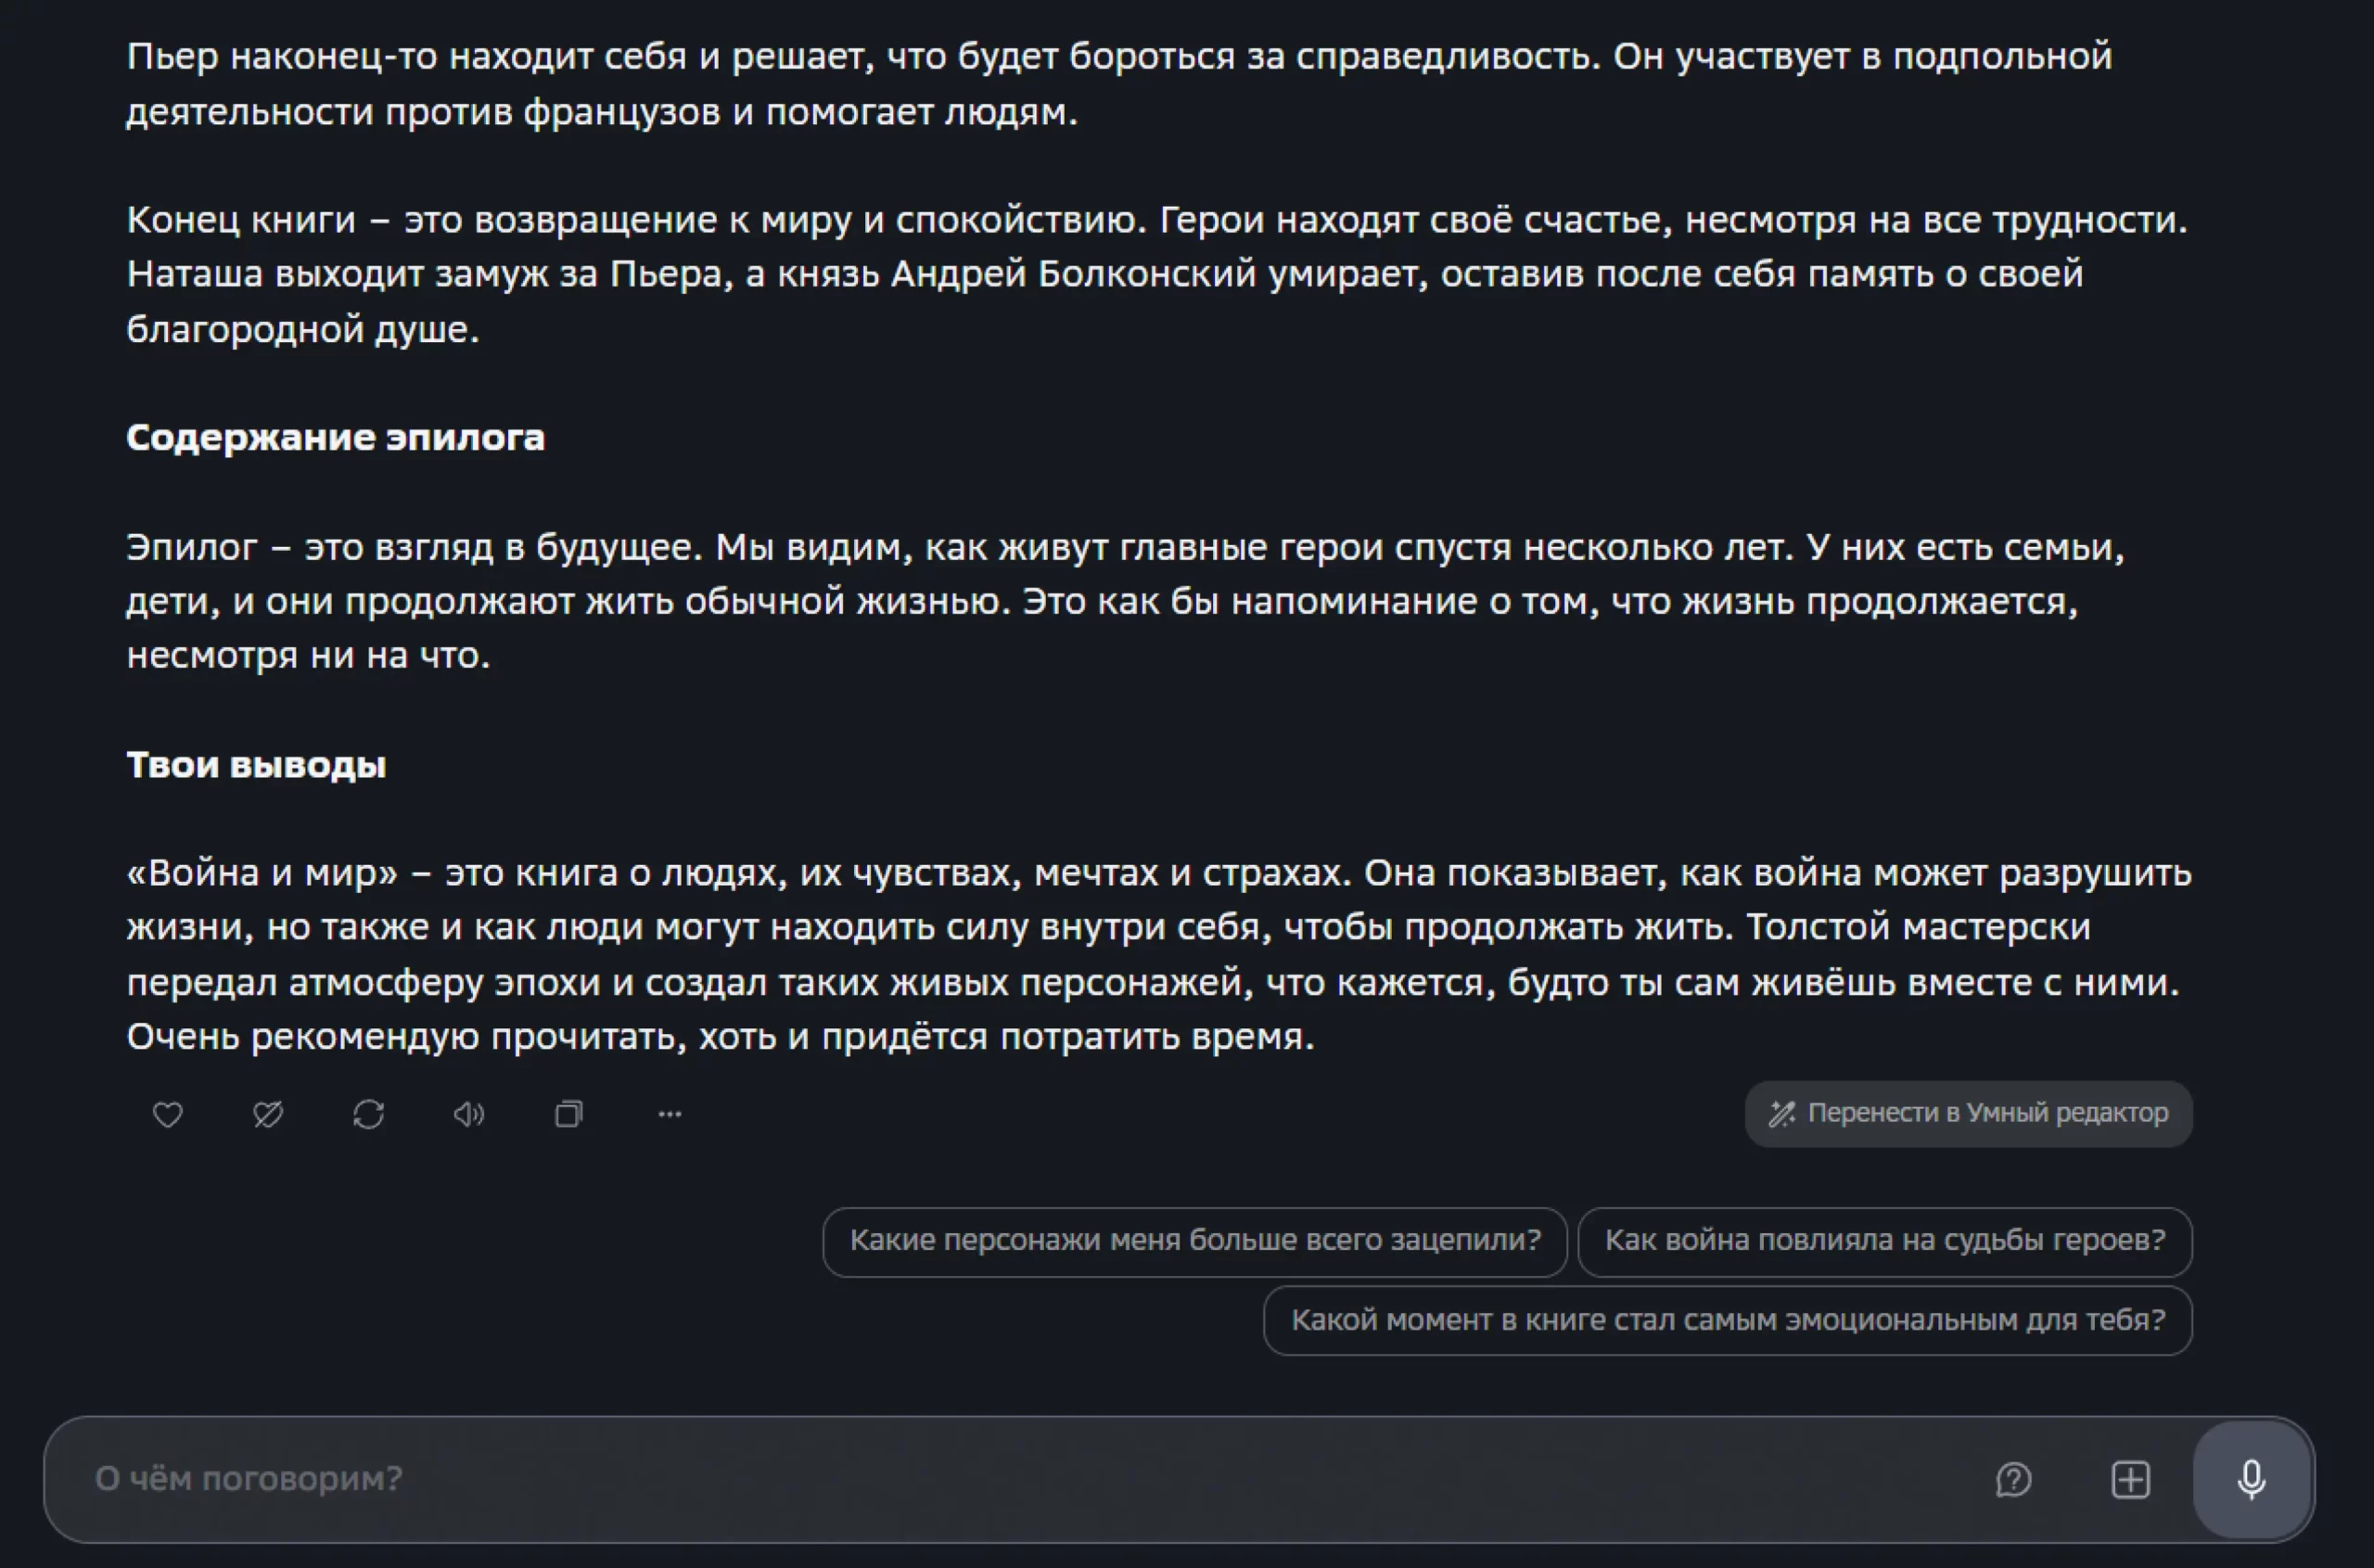Select suggestion "Какие персонажи меня больше всего зацепили?"
Viewport: 2374px width, 1568px height.
[1194, 1241]
